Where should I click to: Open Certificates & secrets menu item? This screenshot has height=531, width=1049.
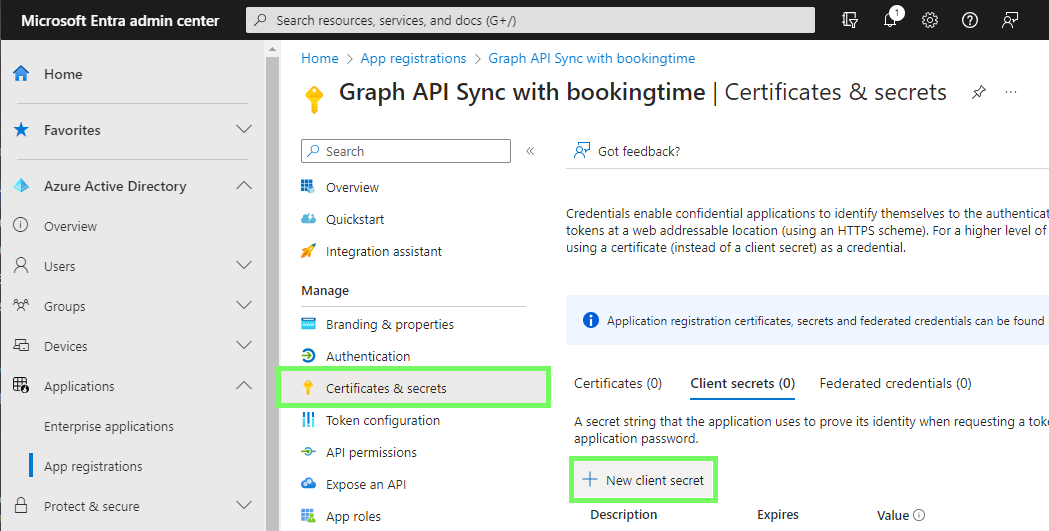click(413, 388)
